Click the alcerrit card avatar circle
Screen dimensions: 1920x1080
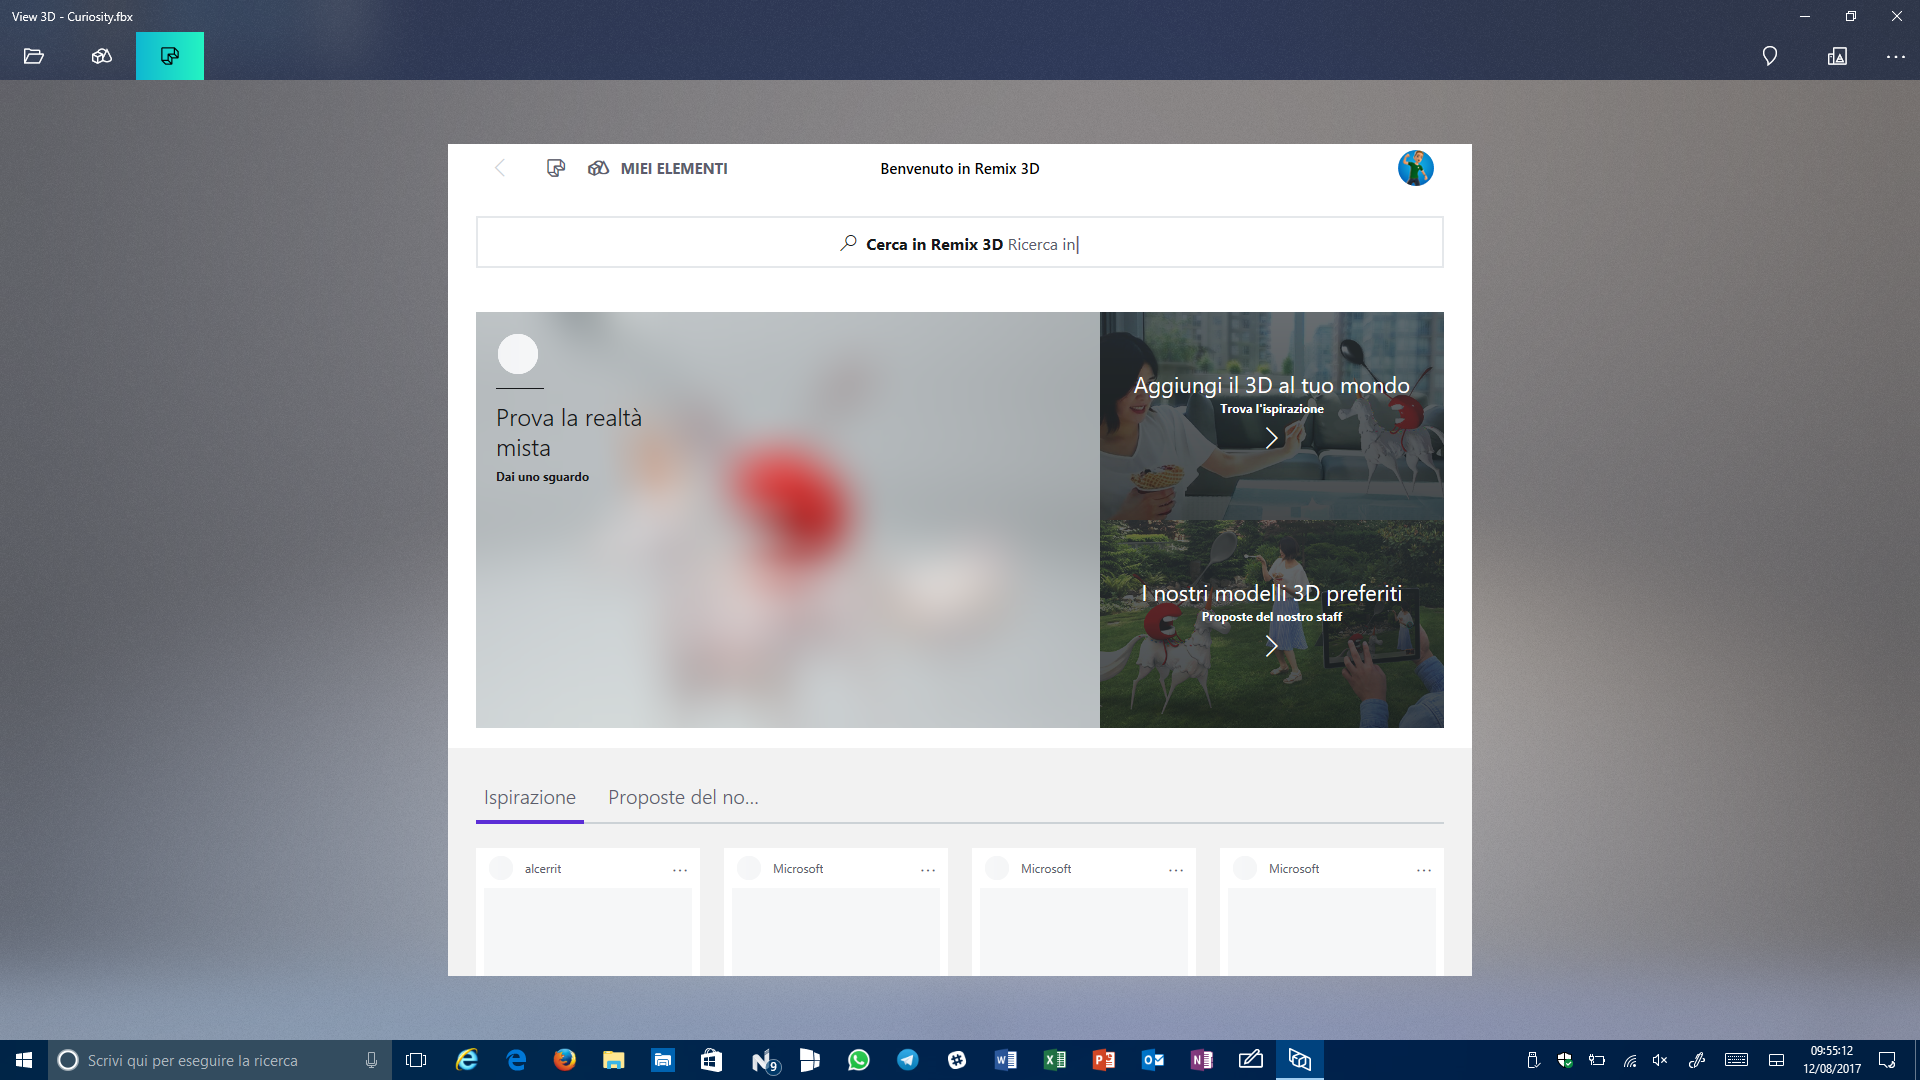(501, 868)
